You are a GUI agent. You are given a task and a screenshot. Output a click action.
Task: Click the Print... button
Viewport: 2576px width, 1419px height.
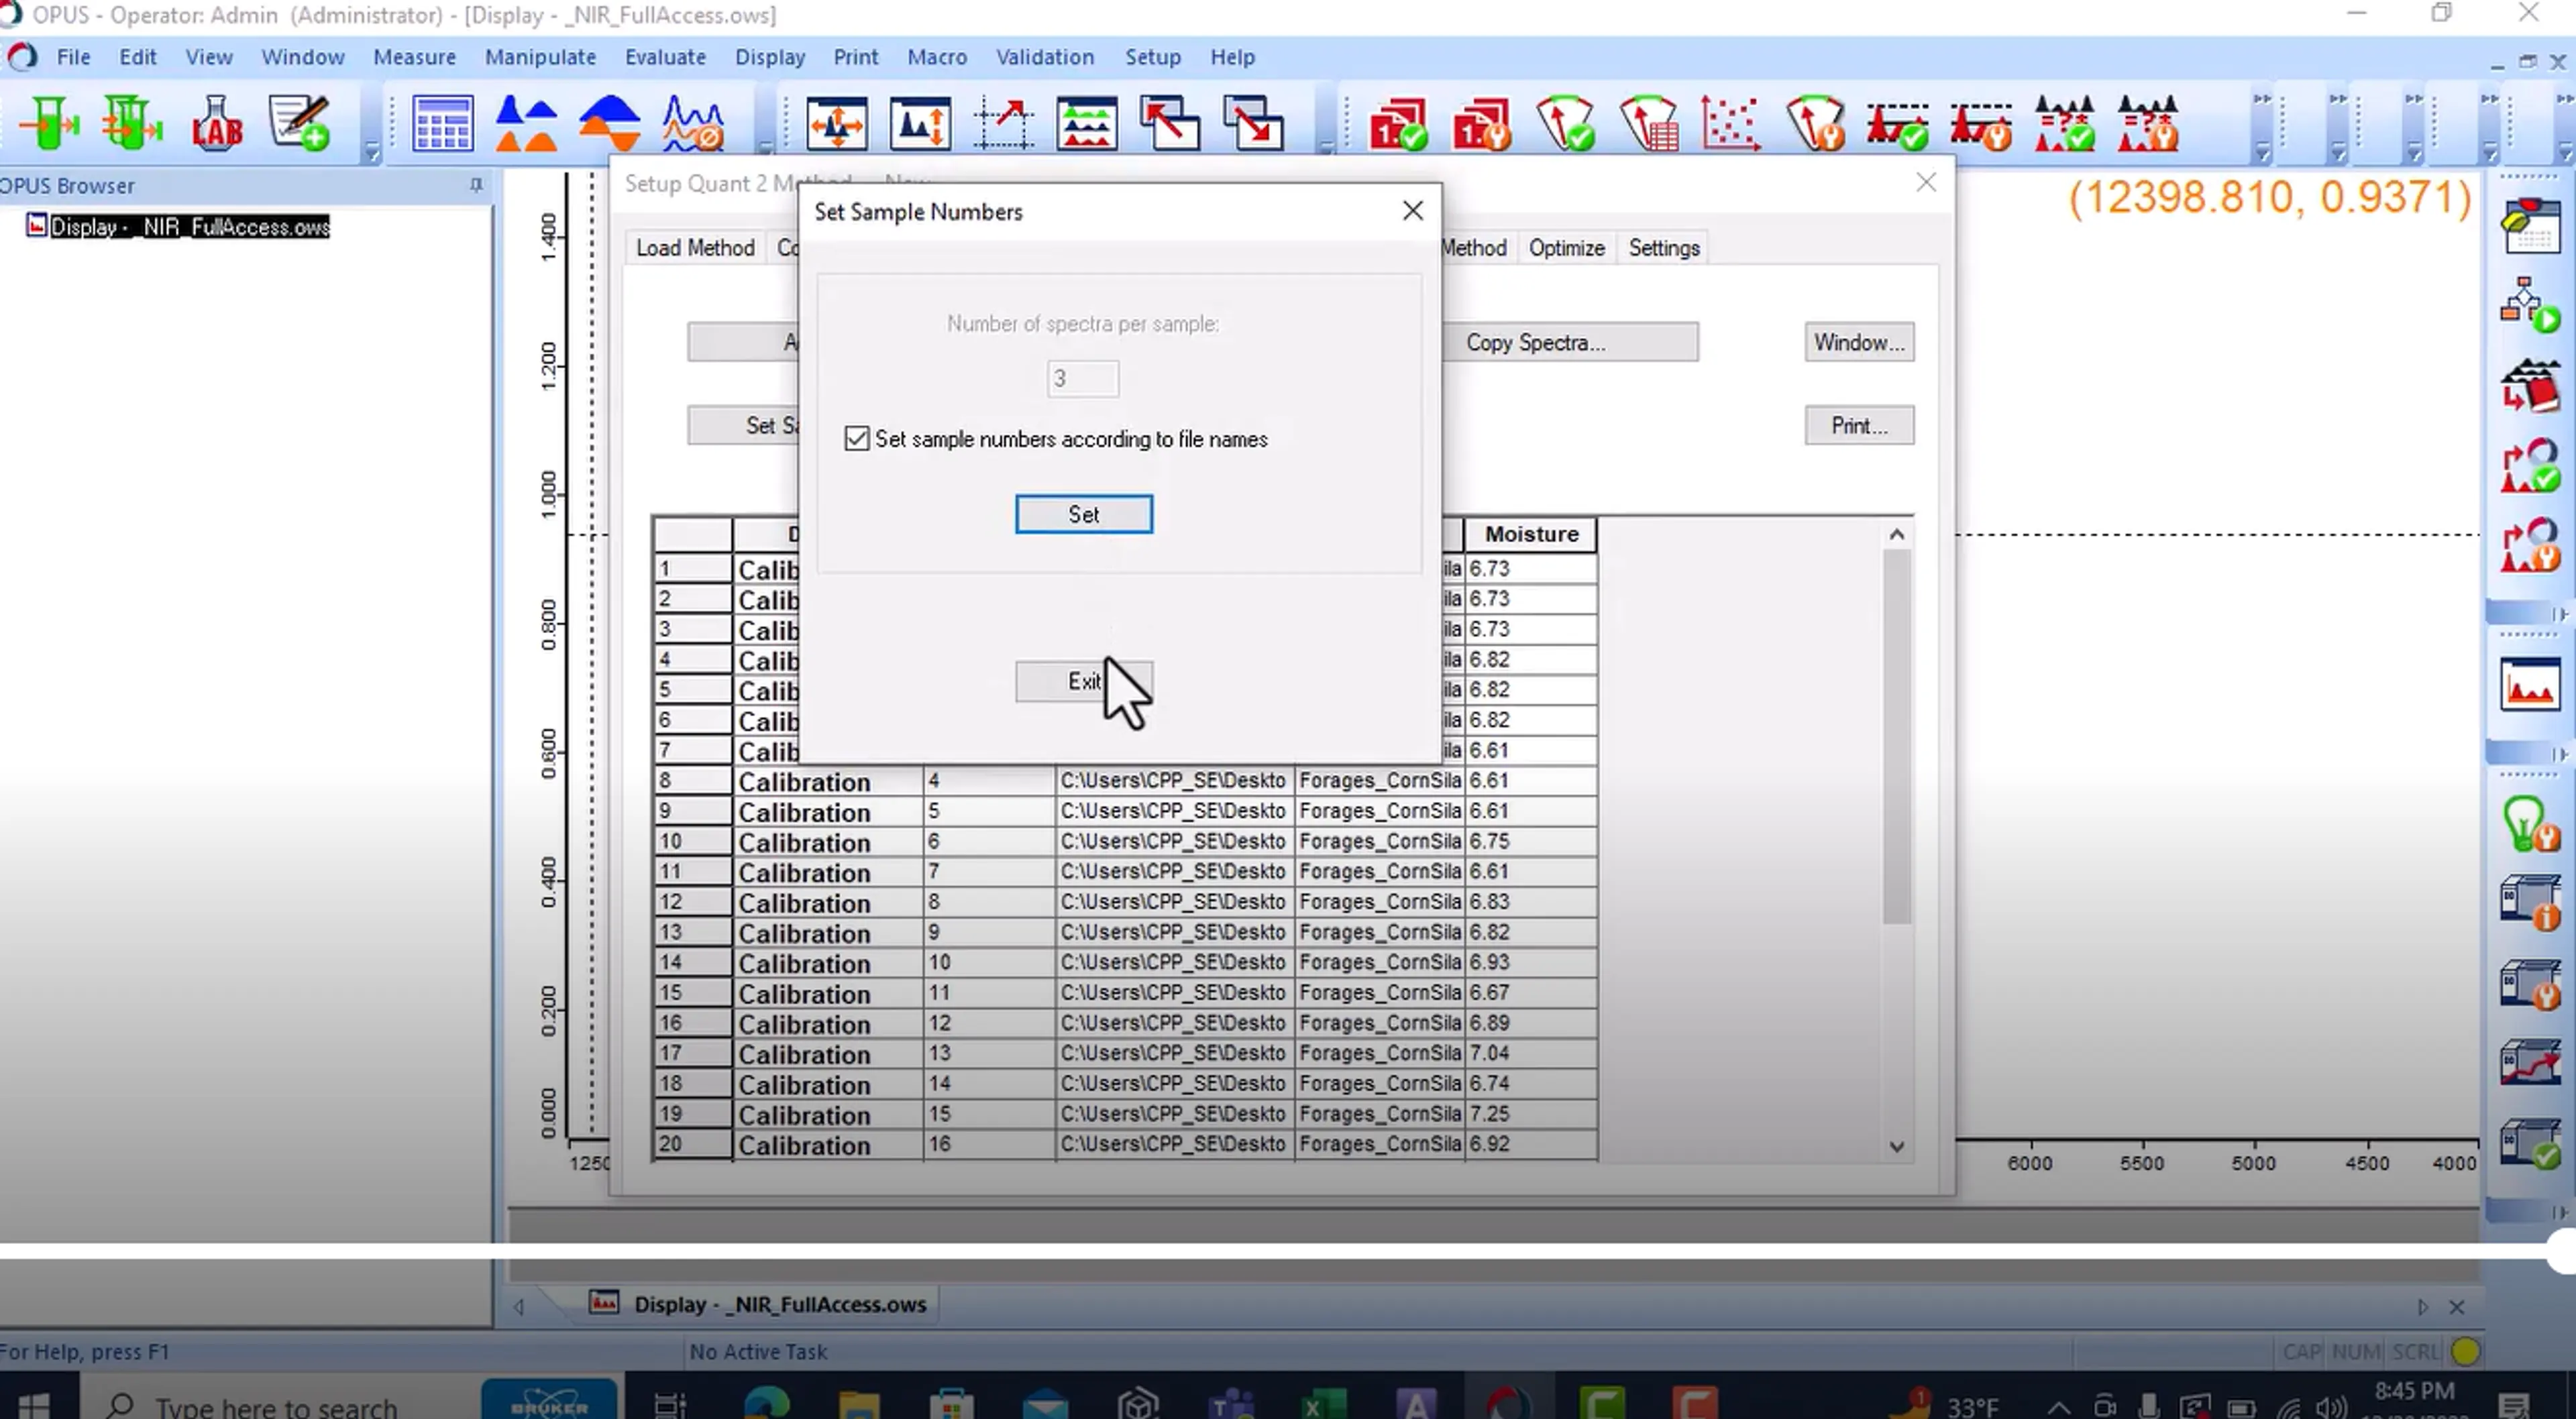point(1859,425)
